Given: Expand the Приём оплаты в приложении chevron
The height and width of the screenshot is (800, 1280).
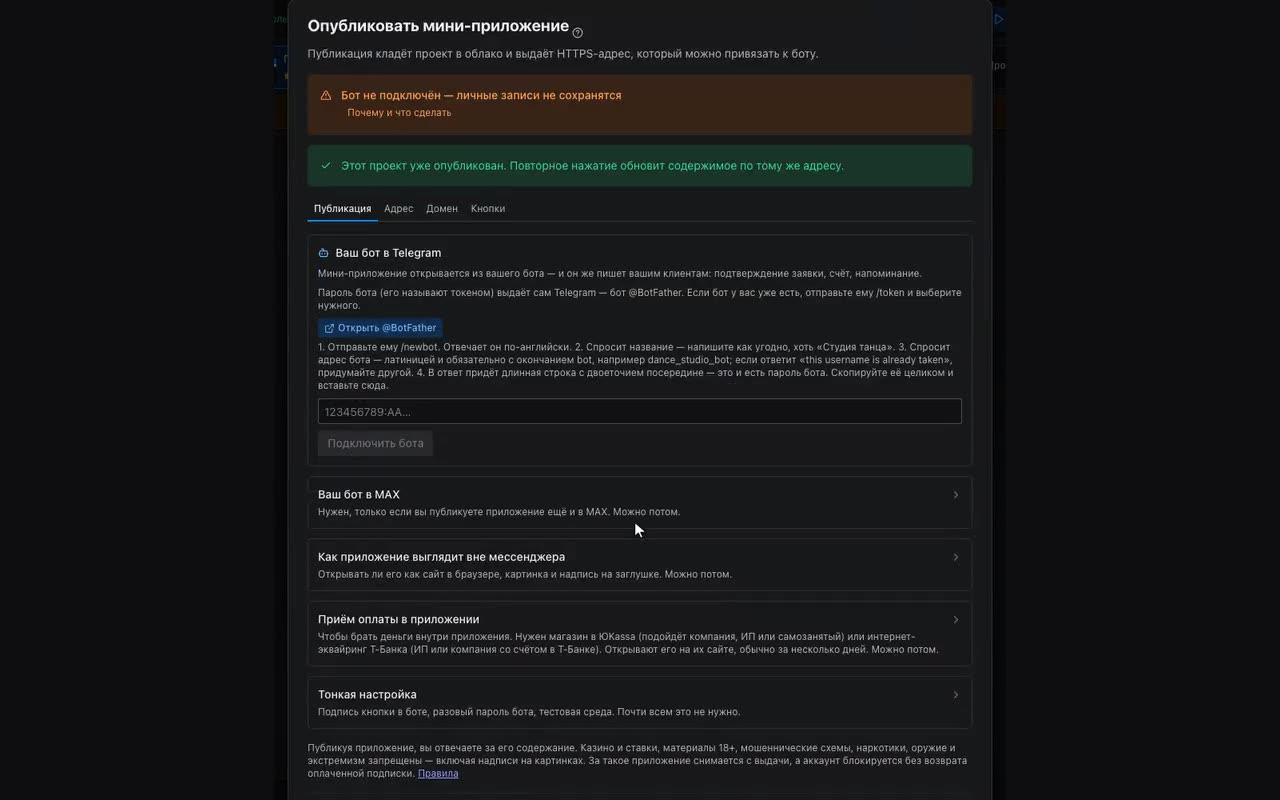Looking at the screenshot, I should tap(956, 620).
